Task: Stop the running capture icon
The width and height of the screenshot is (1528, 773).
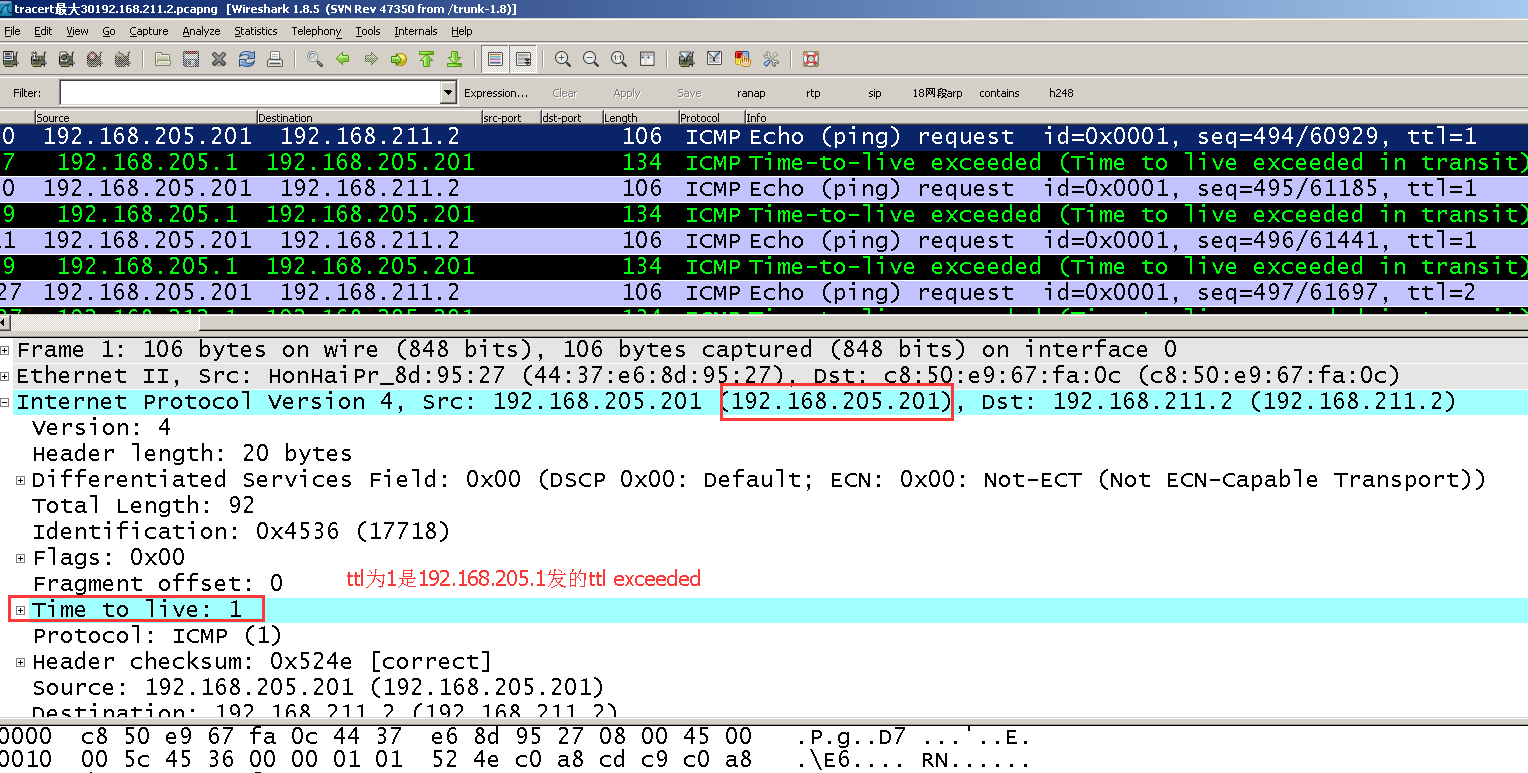Action: coord(94,59)
